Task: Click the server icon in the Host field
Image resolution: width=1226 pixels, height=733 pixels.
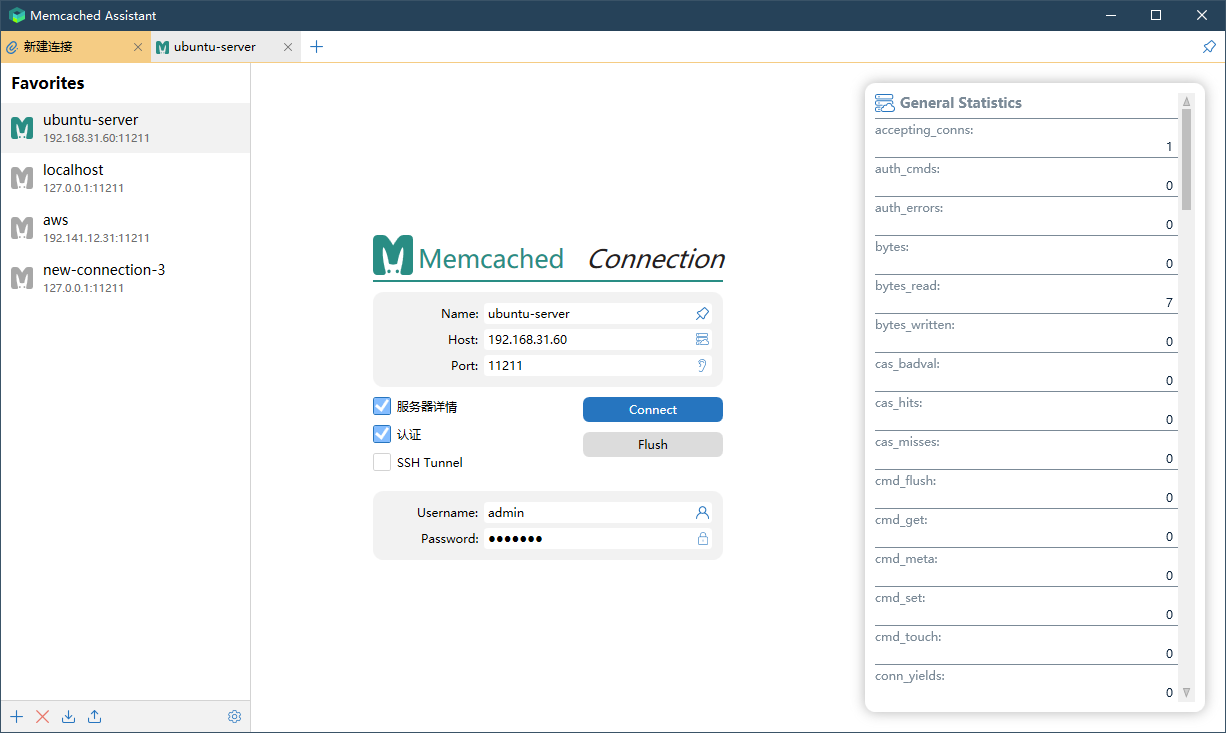Action: (702, 340)
